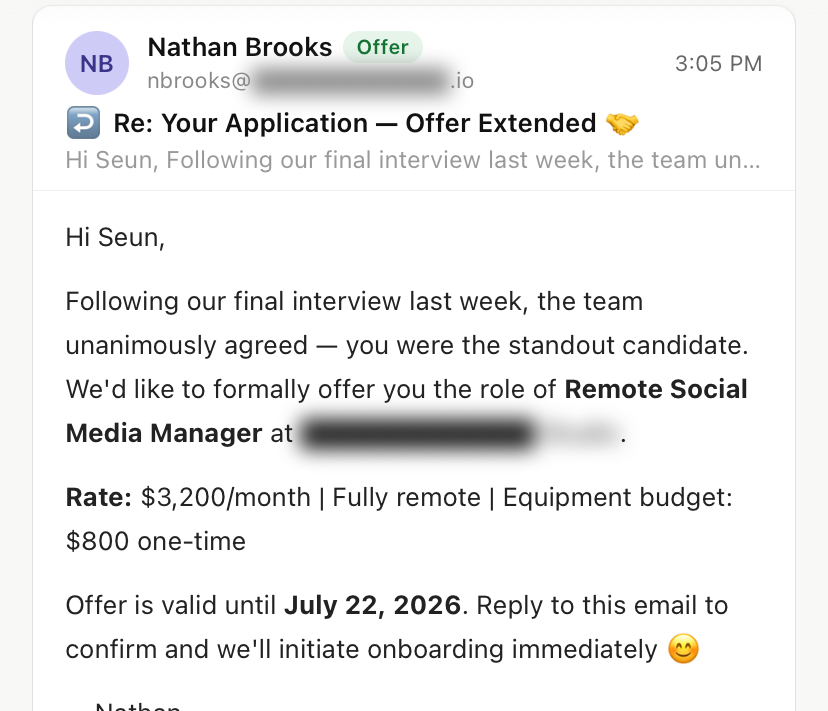Image resolution: width=828 pixels, height=711 pixels.
Task: Click the bold 'July 22, 2026' date
Action: tap(373, 605)
